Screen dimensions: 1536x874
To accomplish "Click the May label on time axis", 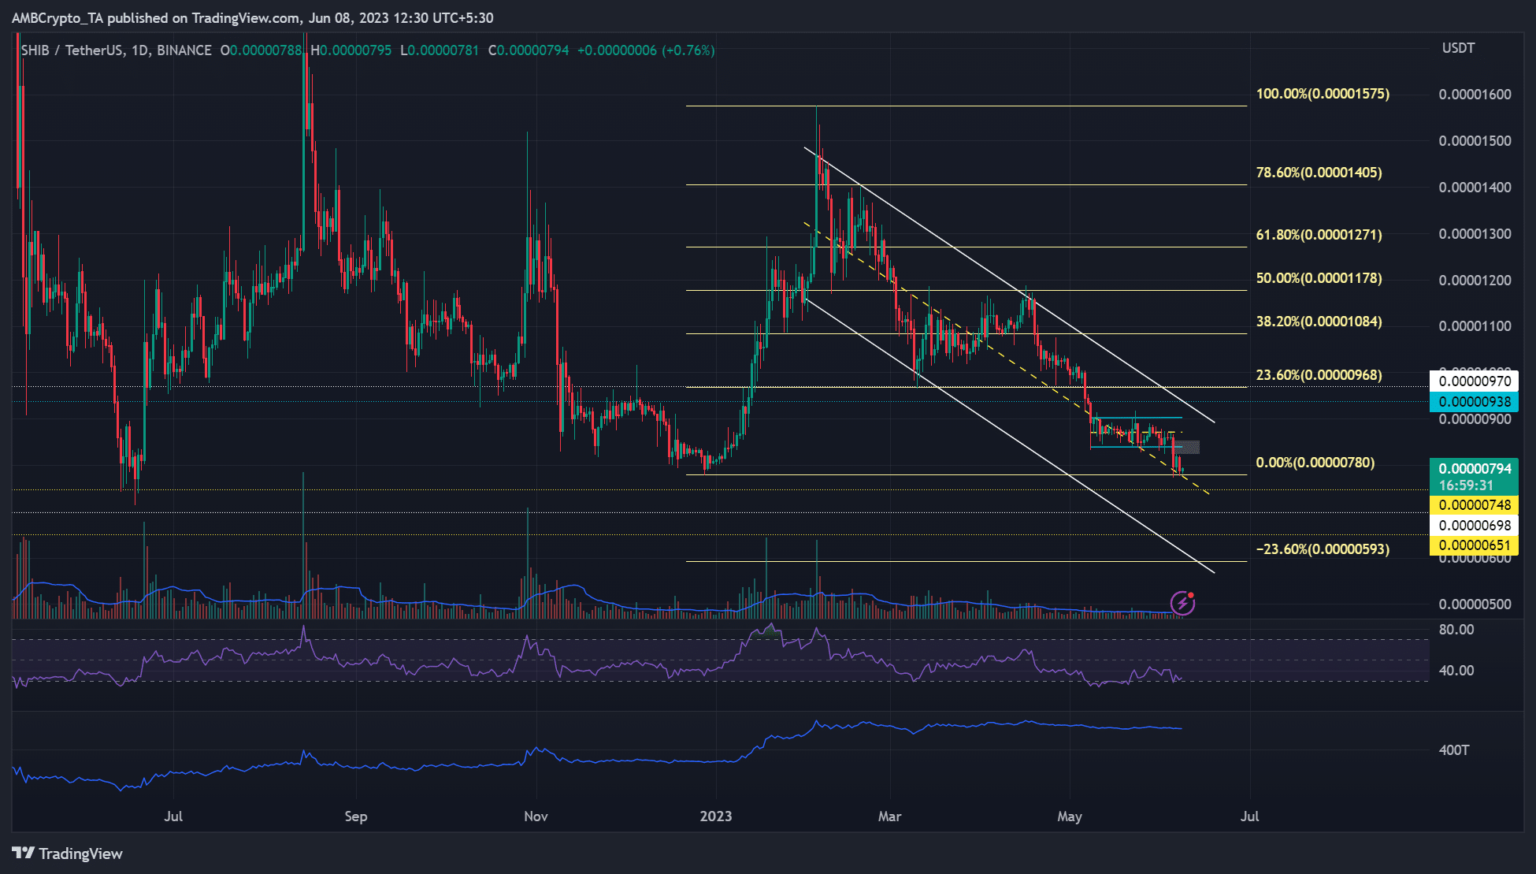I will pyautogui.click(x=1069, y=816).
